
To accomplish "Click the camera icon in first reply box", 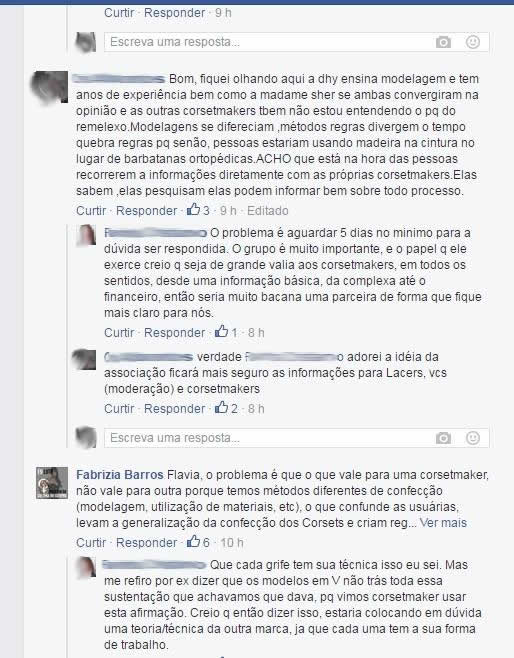I will [x=443, y=42].
